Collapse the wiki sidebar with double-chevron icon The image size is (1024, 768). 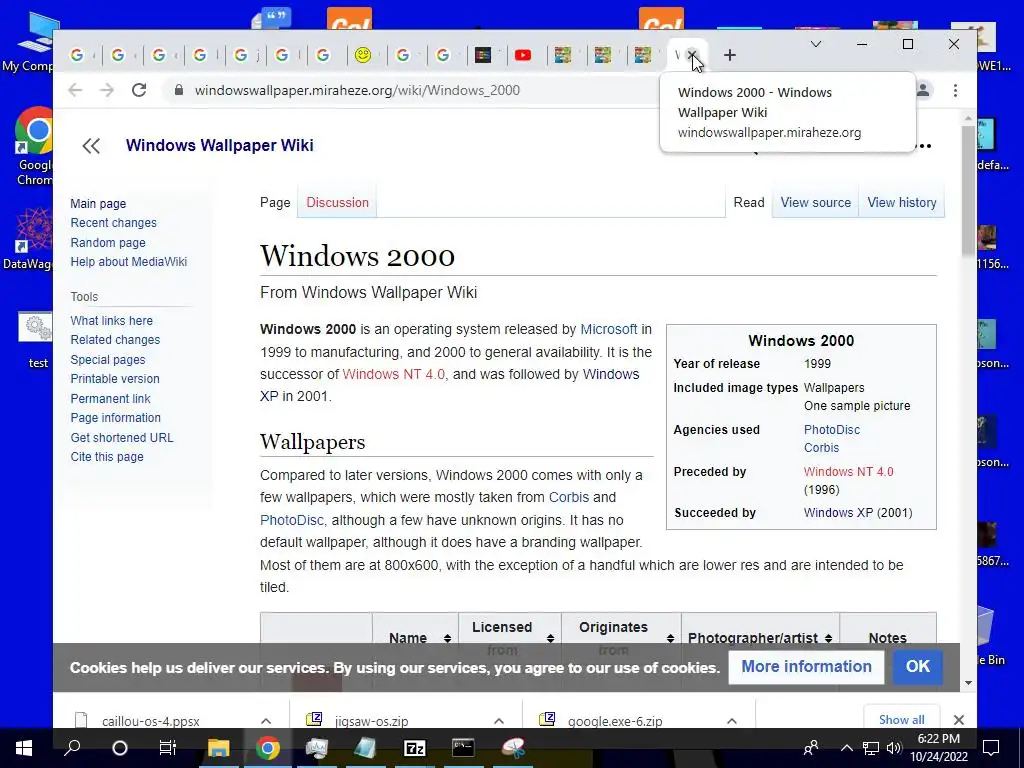(91, 146)
